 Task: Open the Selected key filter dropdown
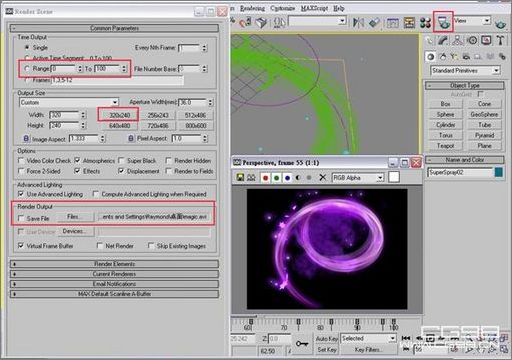pyautogui.click(x=368, y=338)
